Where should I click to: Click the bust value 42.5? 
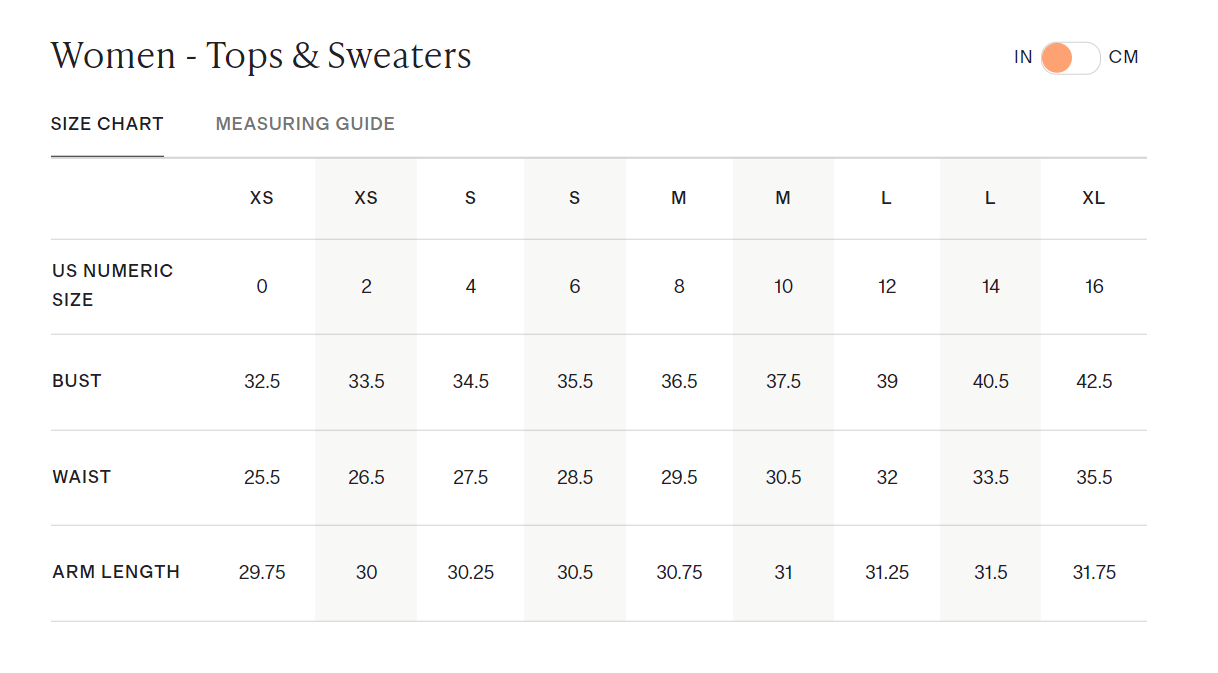pos(1094,382)
